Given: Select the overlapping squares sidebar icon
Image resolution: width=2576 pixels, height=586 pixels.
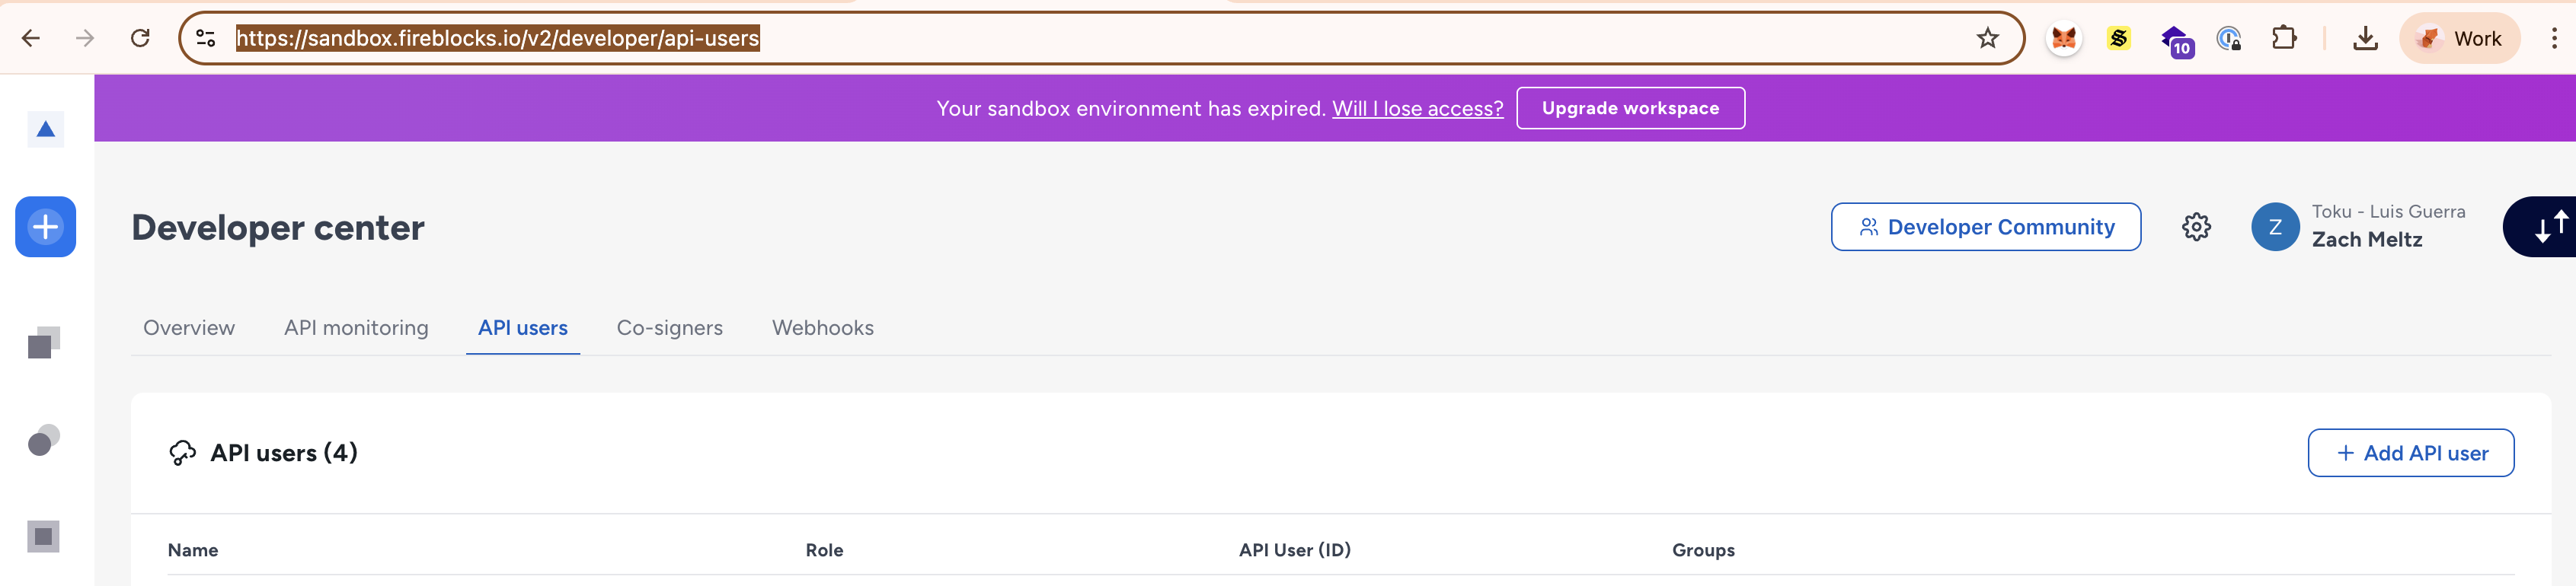Looking at the screenshot, I should coord(44,342).
